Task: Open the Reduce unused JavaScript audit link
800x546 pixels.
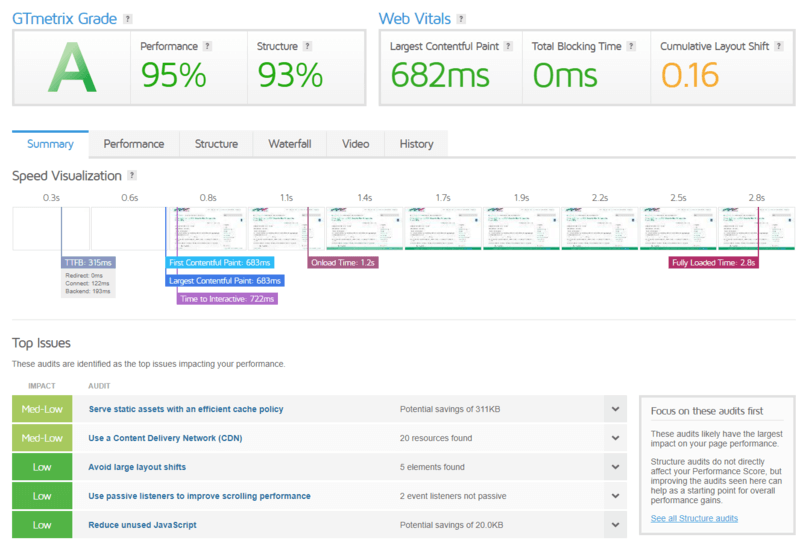Action: point(143,525)
